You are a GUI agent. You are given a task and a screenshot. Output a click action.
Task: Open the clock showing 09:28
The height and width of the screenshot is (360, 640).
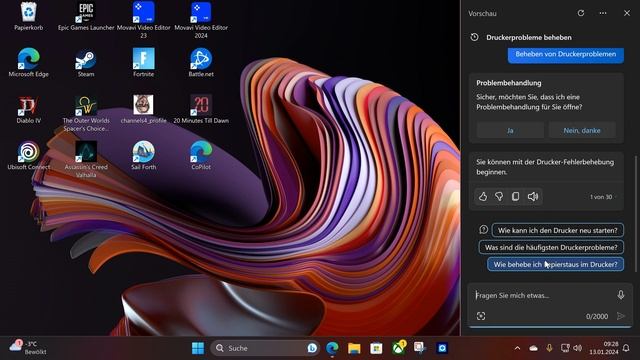[604, 348]
